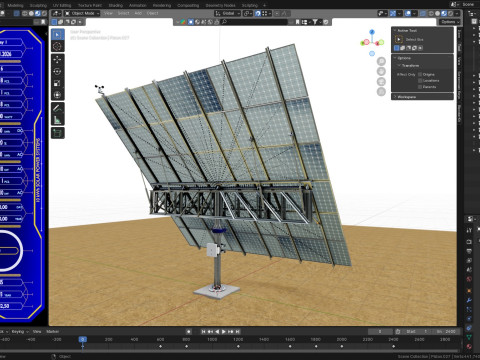Toggle auto keying record button in timeline
The height and width of the screenshot is (360, 480).
[189, 332]
